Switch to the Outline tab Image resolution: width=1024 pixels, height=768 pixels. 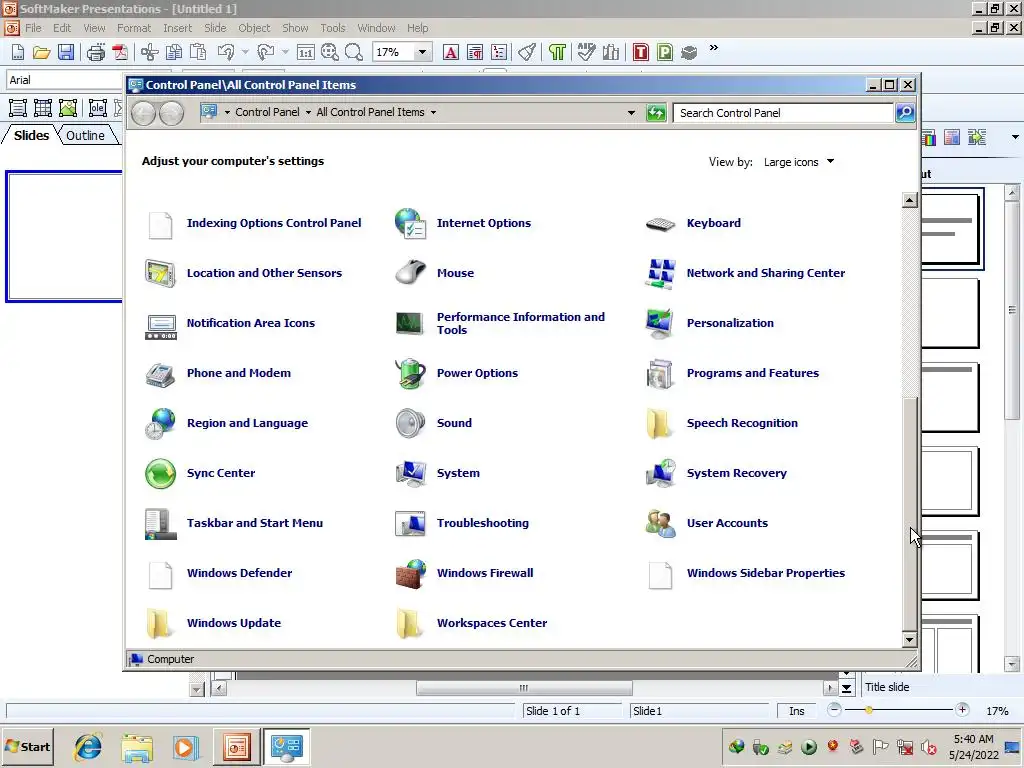click(86, 135)
